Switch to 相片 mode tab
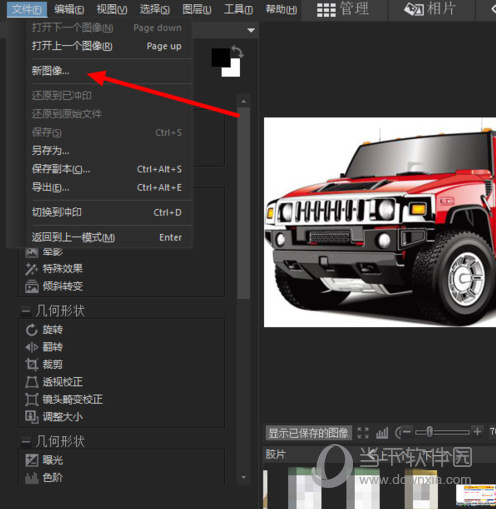 coord(430,9)
